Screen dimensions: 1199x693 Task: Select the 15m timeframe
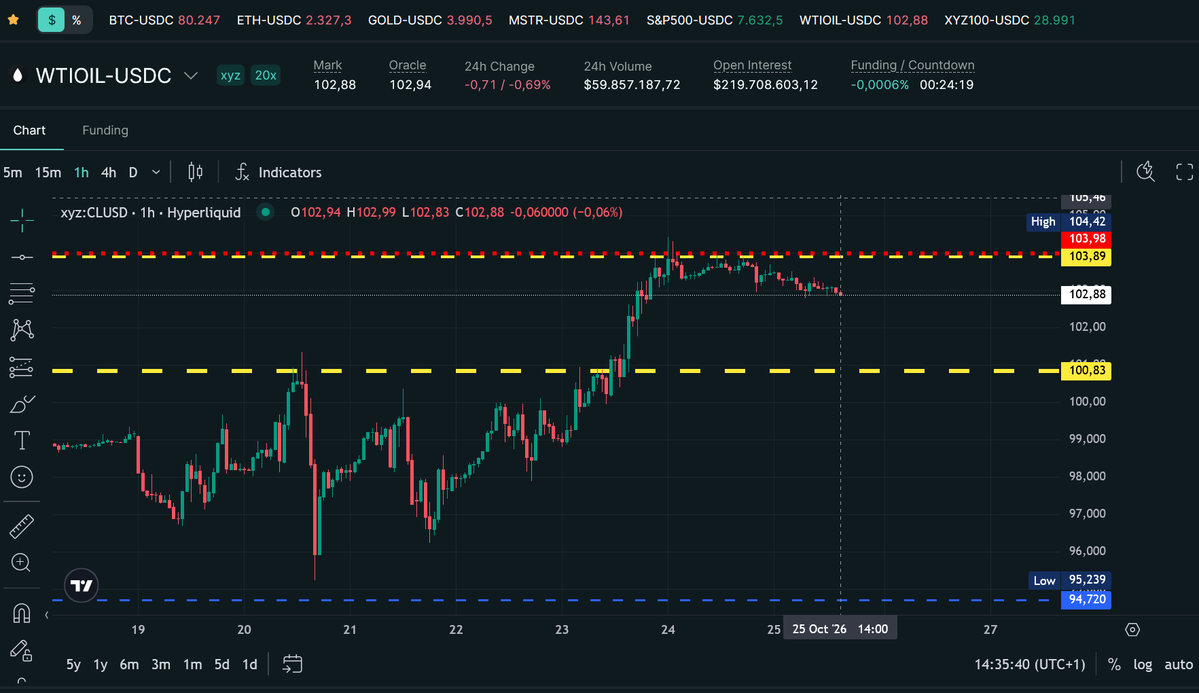pos(47,172)
